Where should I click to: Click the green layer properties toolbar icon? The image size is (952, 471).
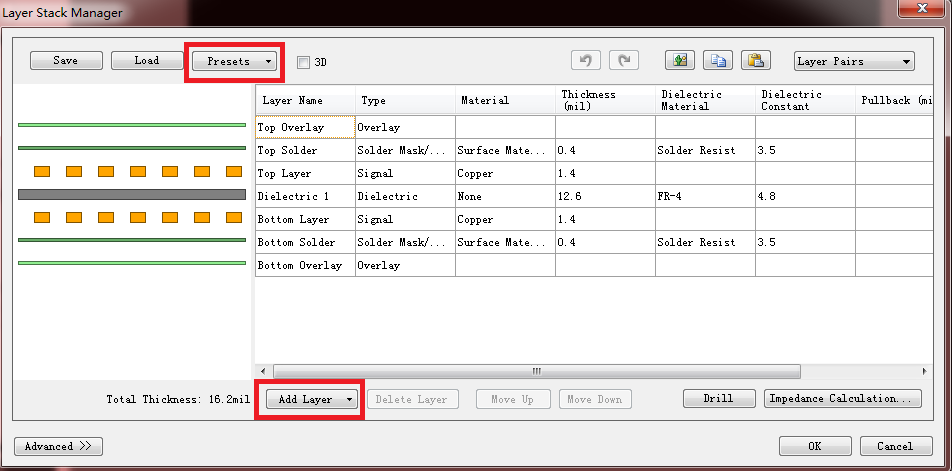click(x=680, y=60)
